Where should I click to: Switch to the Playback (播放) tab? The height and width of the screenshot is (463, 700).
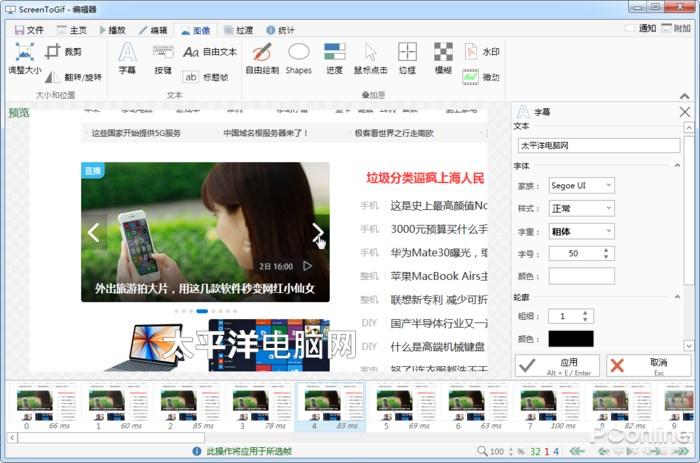pos(112,30)
